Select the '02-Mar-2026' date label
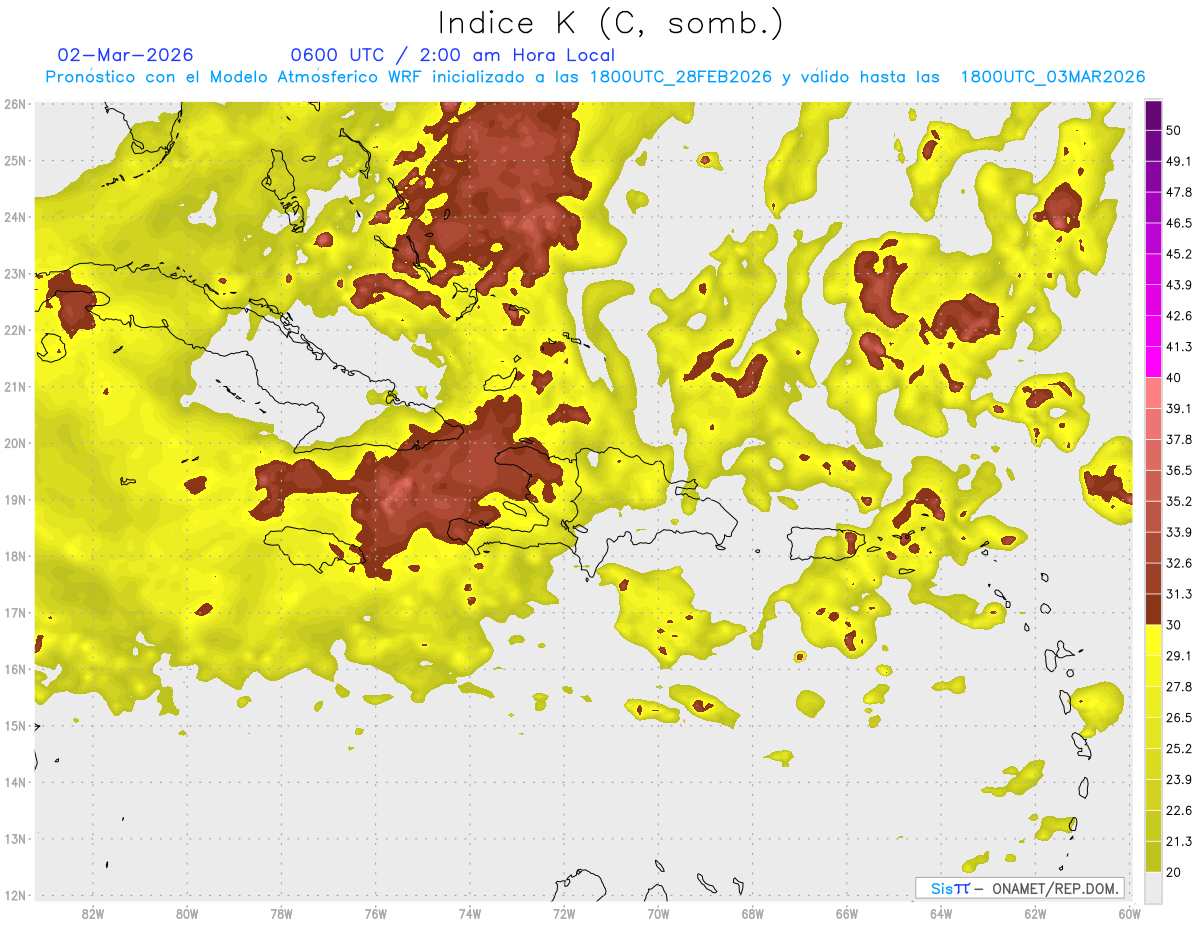The height and width of the screenshot is (927, 1200). coord(126,55)
